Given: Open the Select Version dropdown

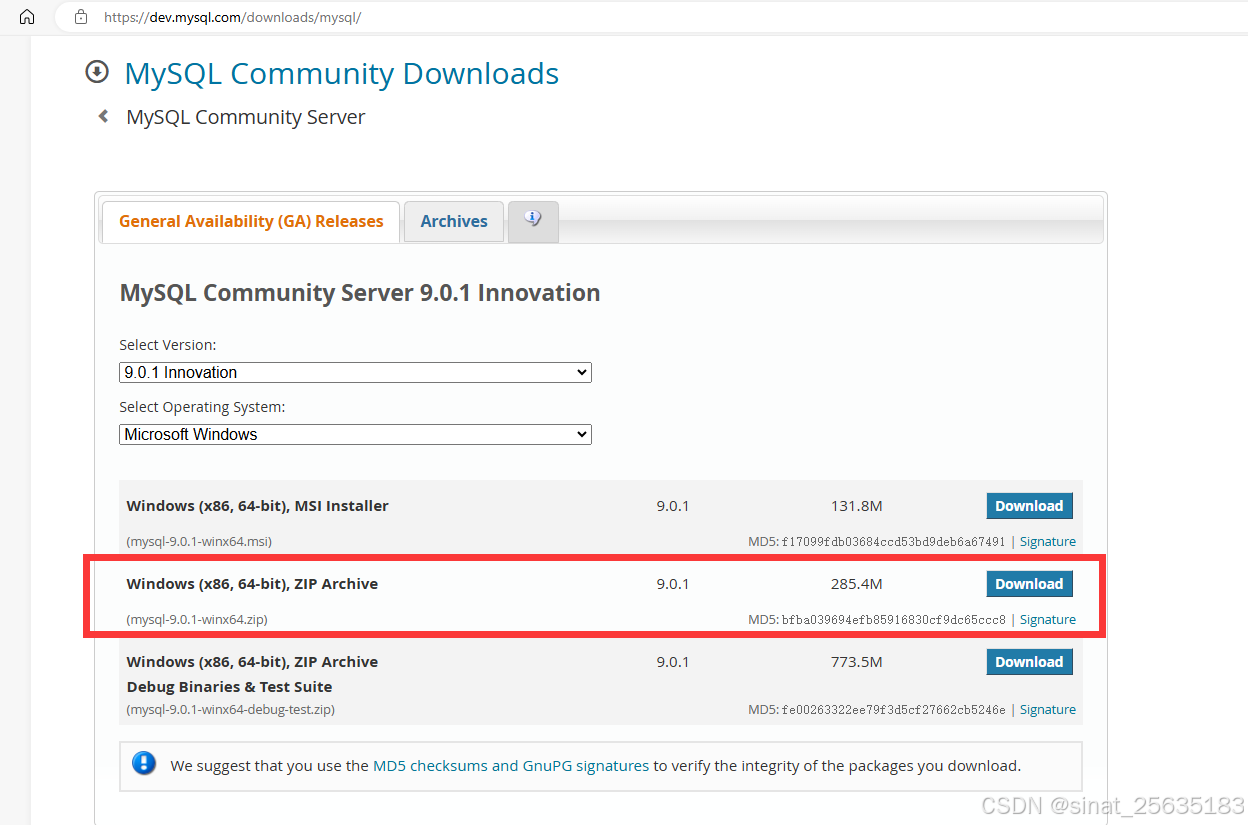Looking at the screenshot, I should (x=355, y=372).
